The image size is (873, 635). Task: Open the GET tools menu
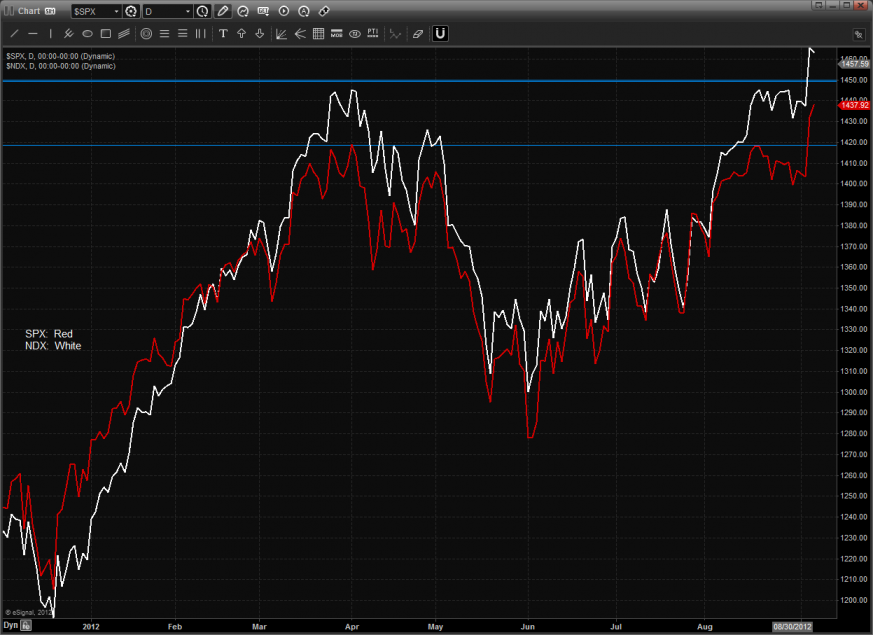[263, 11]
